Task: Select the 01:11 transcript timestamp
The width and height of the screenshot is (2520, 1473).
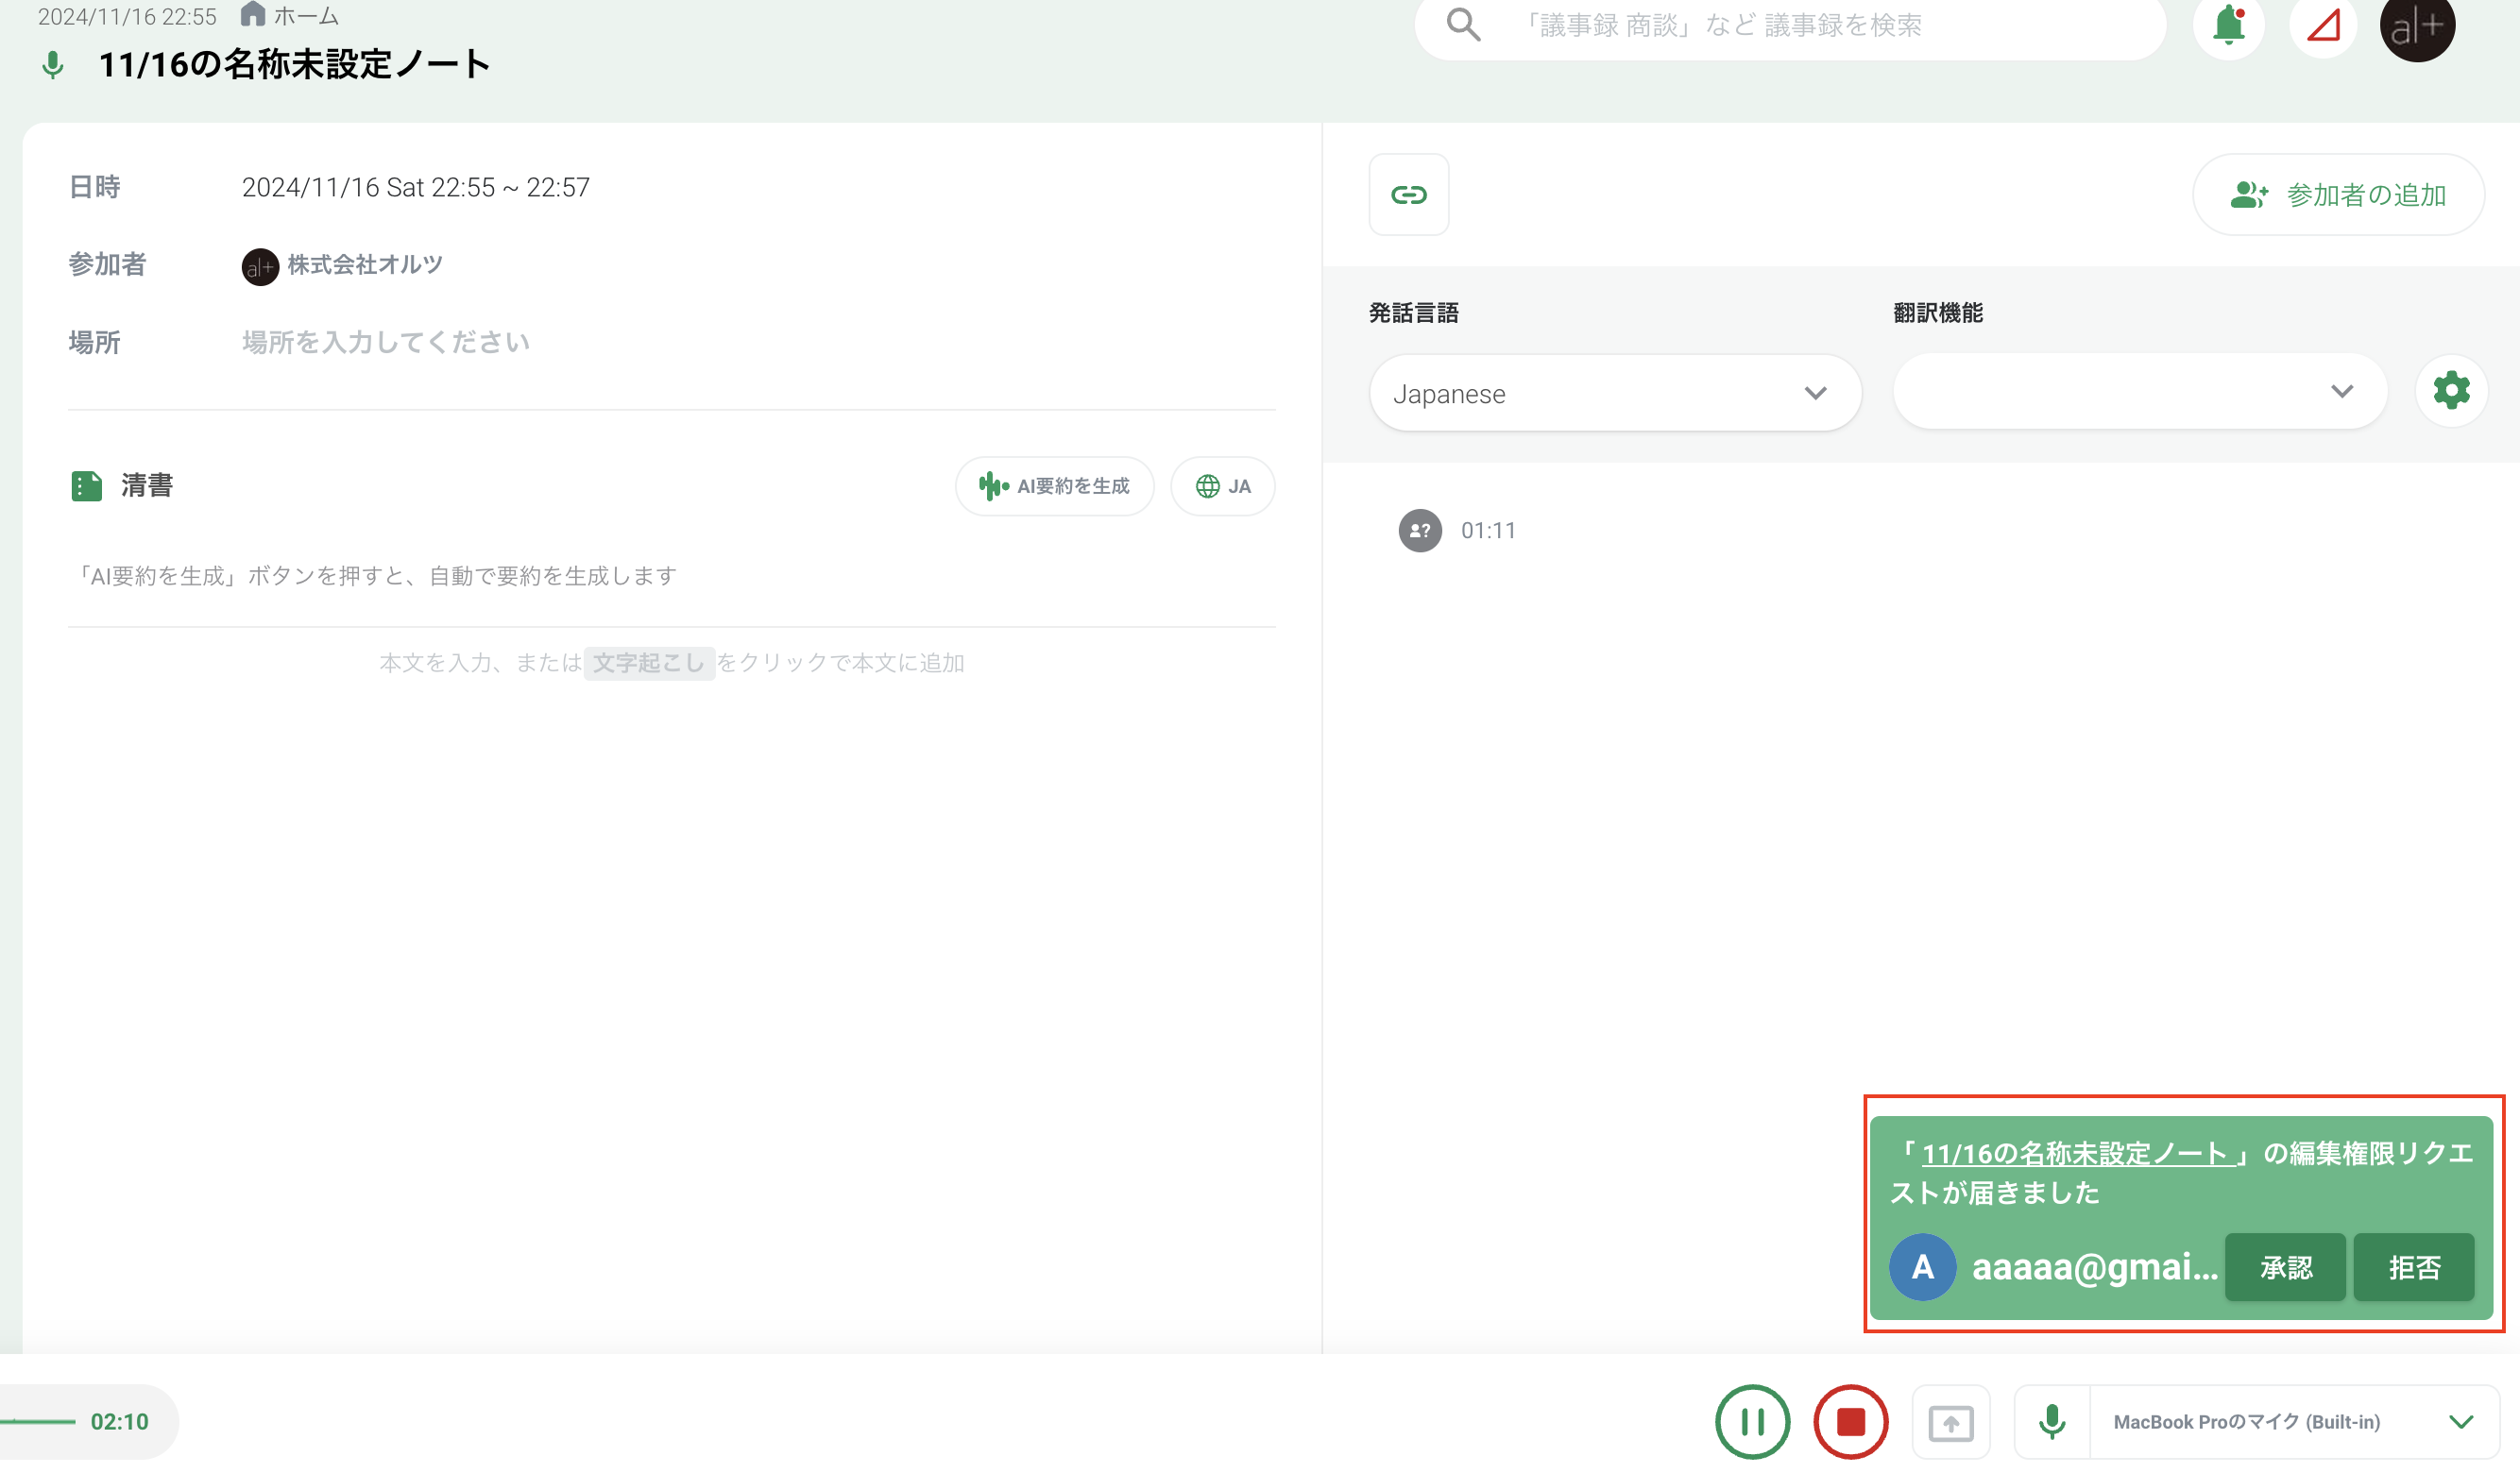Action: 1488,531
